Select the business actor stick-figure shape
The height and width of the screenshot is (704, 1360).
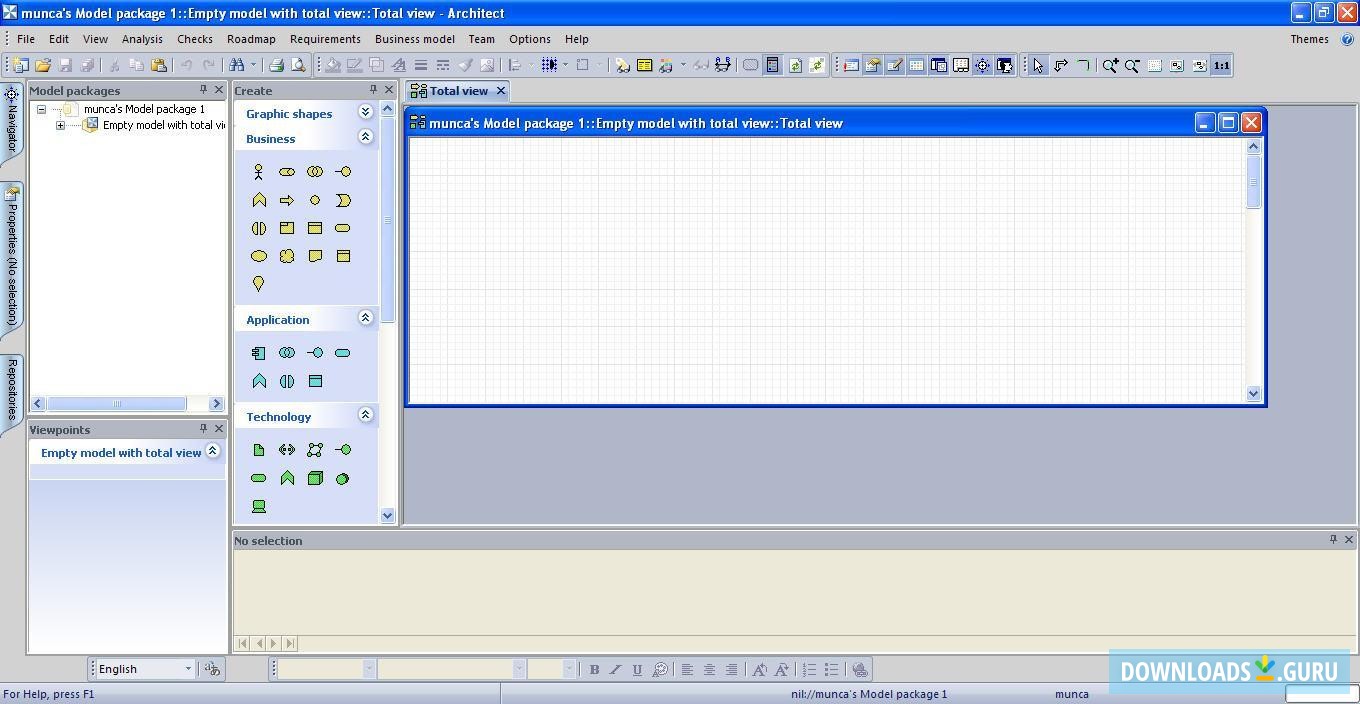[258, 172]
